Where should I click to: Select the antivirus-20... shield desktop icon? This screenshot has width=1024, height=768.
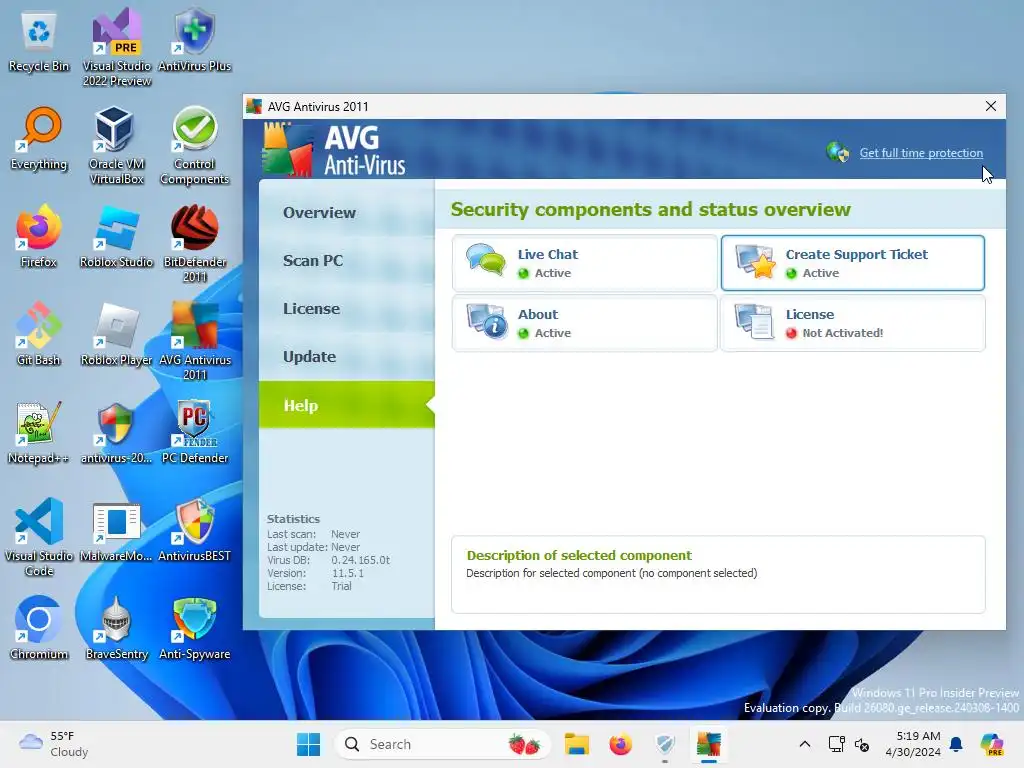pyautogui.click(x=116, y=432)
